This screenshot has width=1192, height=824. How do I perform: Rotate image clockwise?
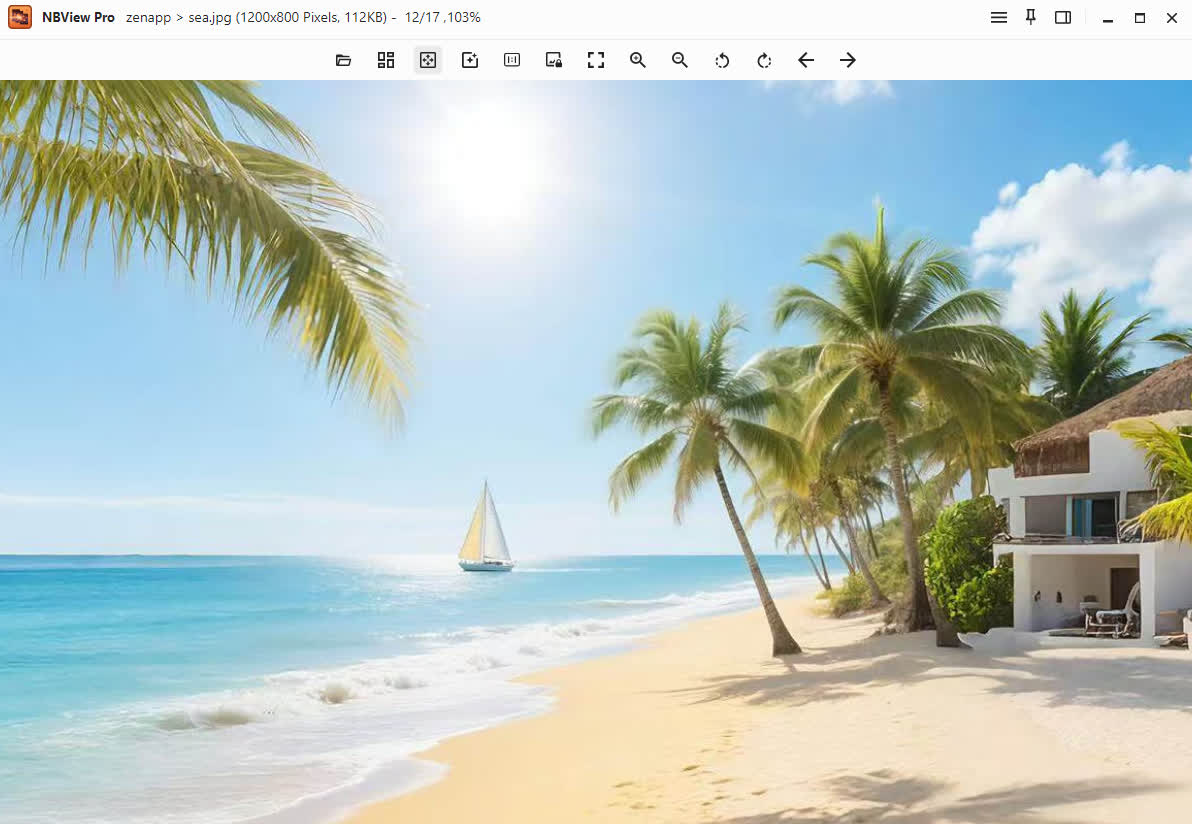click(x=764, y=60)
